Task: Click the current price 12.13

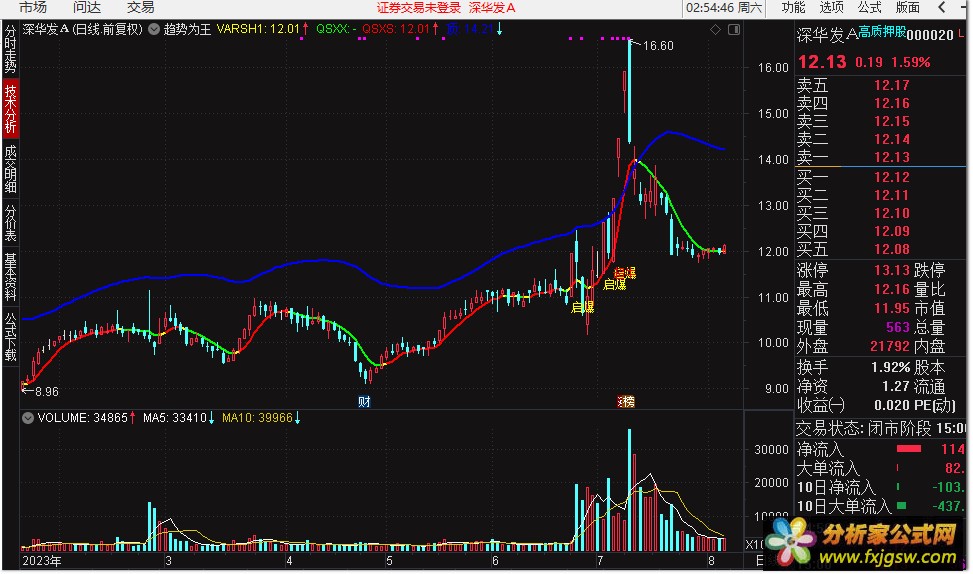Action: (x=822, y=62)
